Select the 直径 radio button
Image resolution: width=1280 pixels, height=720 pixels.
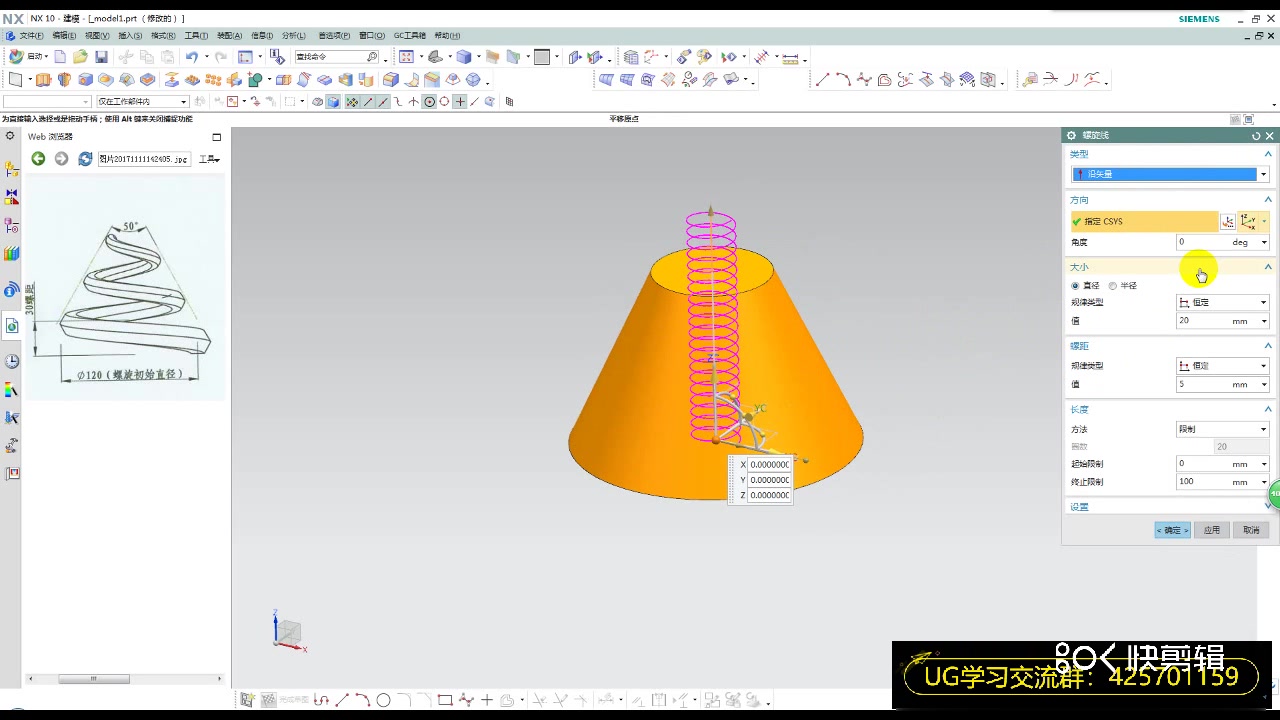[1075, 286]
